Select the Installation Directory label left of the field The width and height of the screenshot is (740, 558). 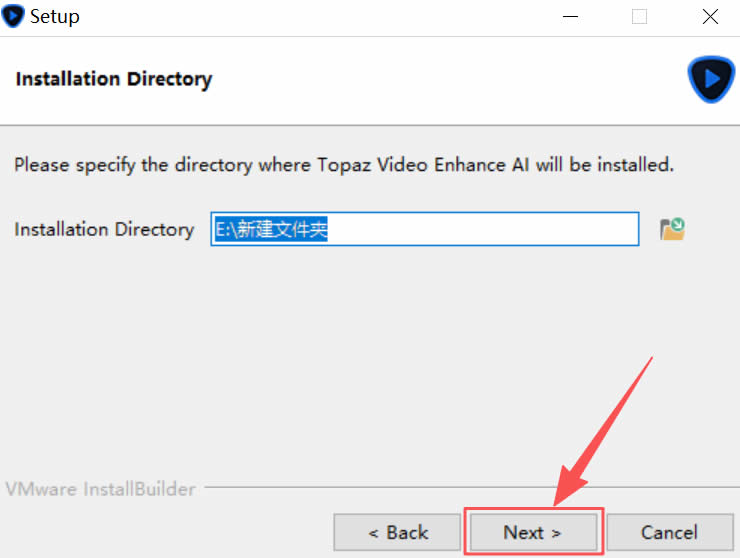(x=104, y=229)
